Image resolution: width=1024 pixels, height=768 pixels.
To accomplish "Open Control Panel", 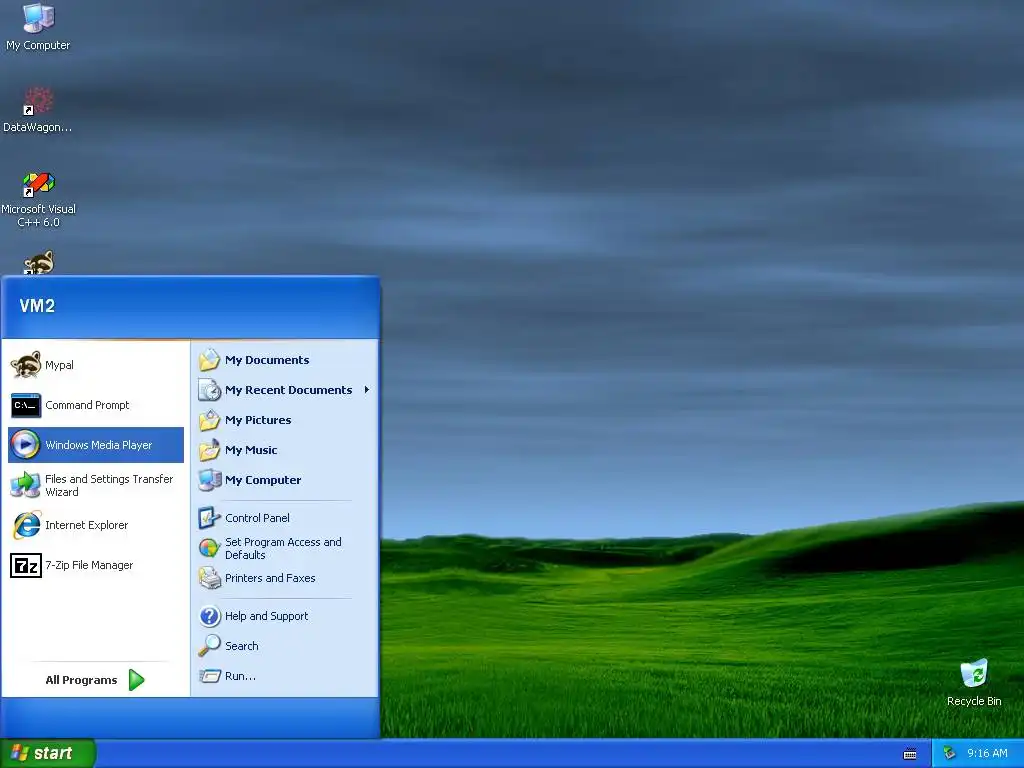I will pos(285,518).
